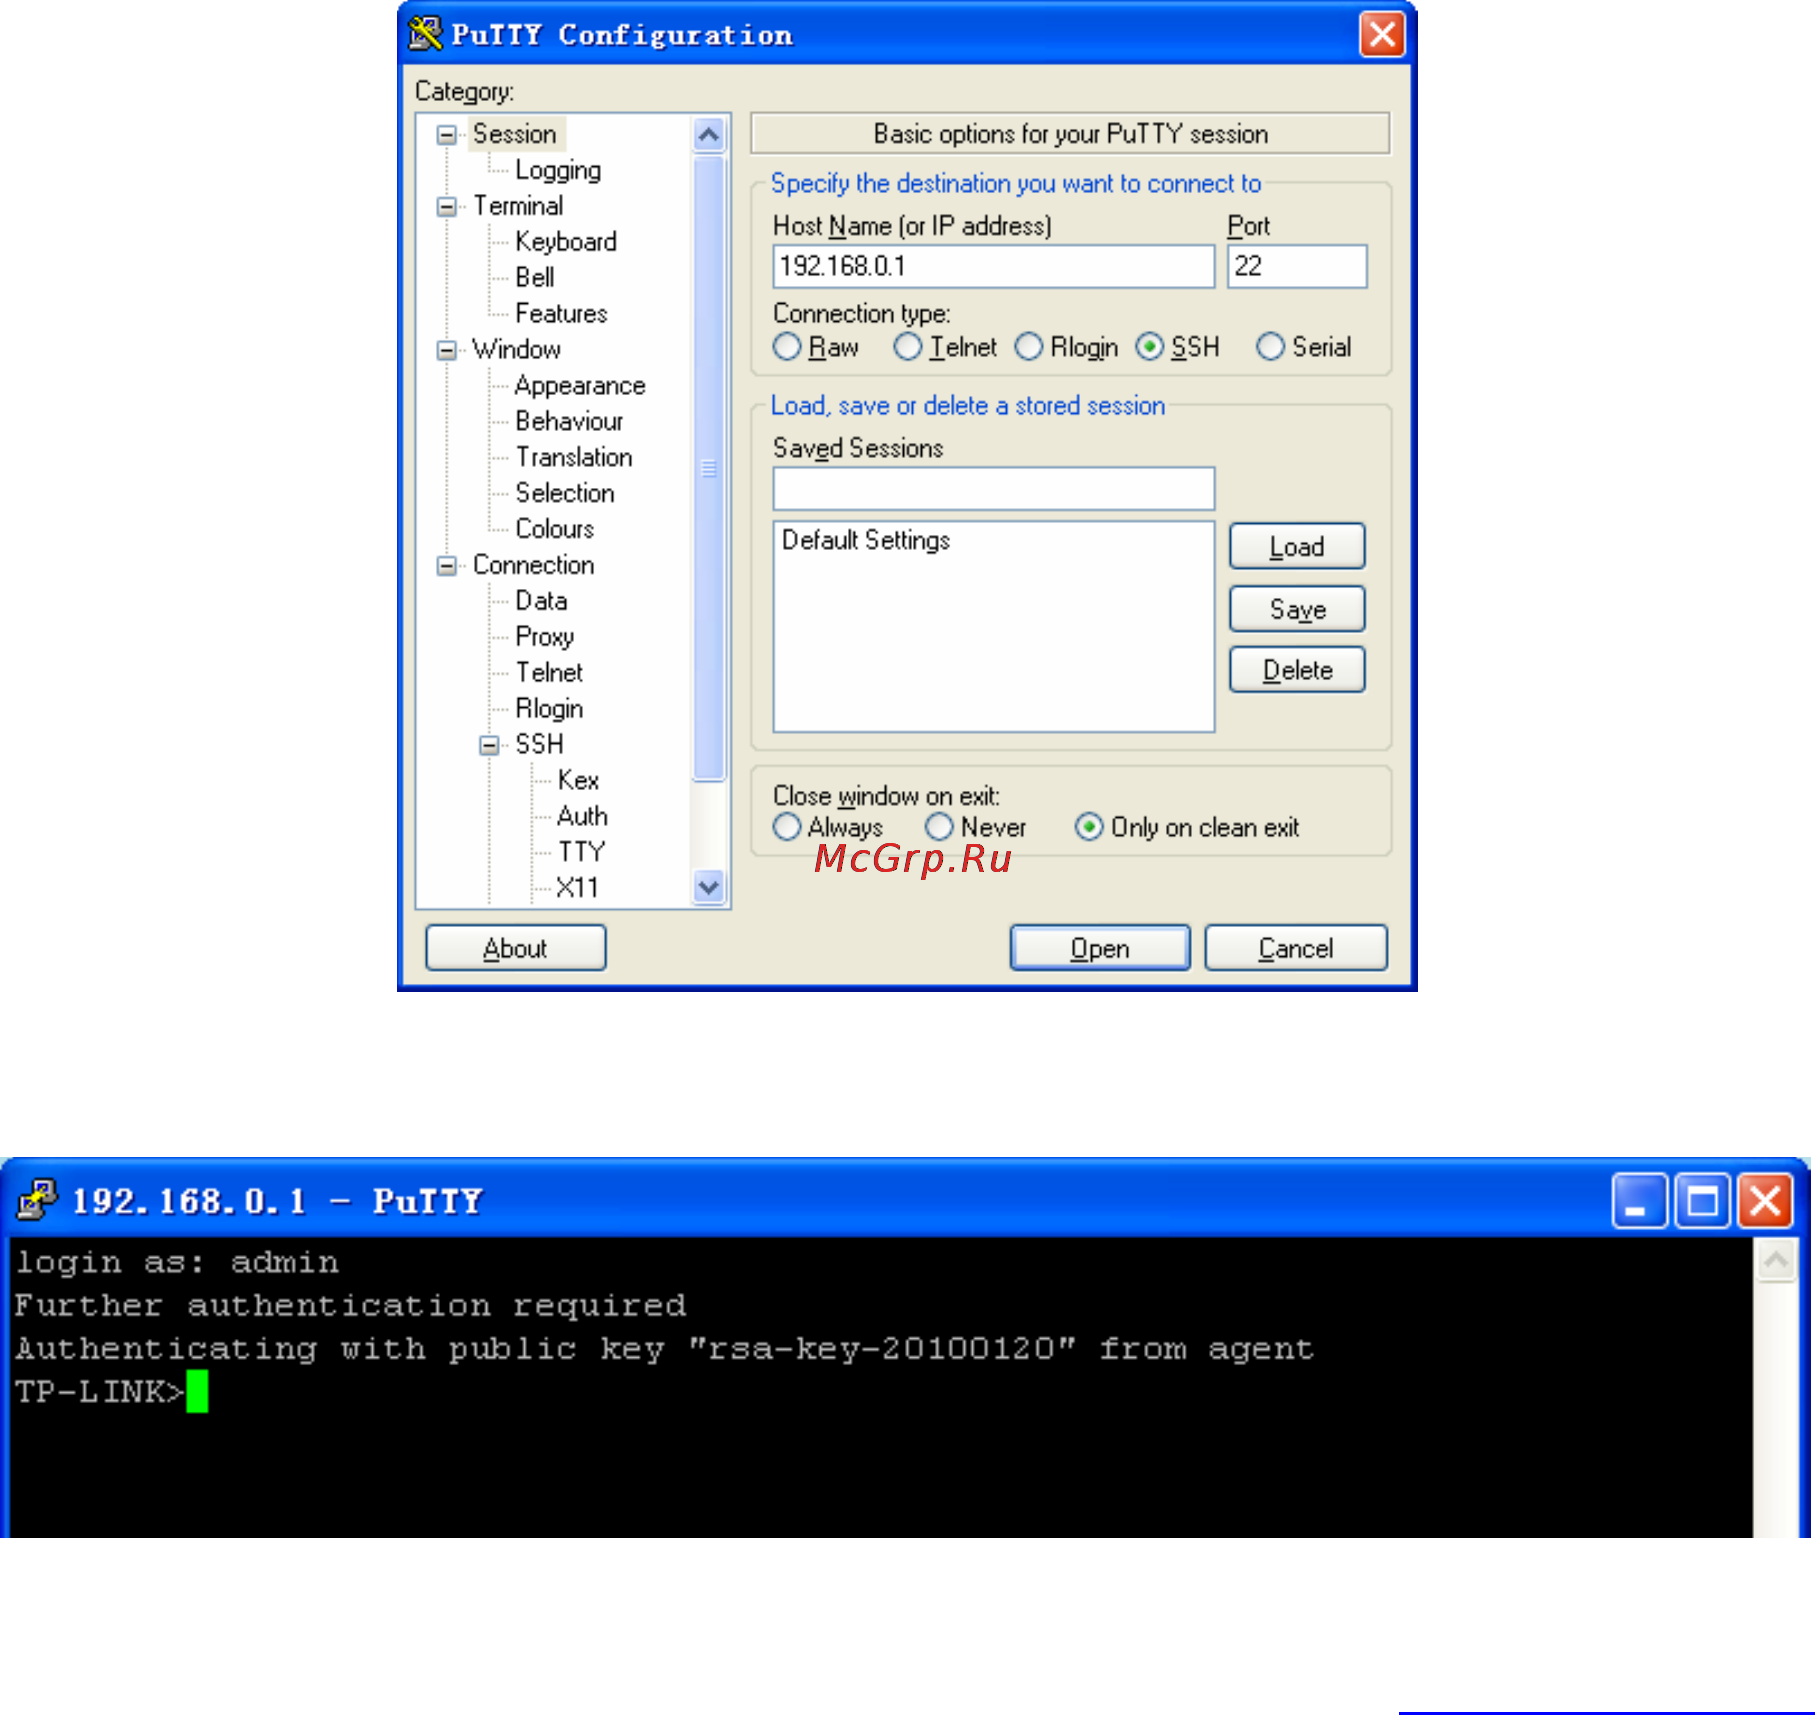Click the terminal window scroll up arrow
Viewport: 1815px width, 1715px height.
click(1777, 1260)
